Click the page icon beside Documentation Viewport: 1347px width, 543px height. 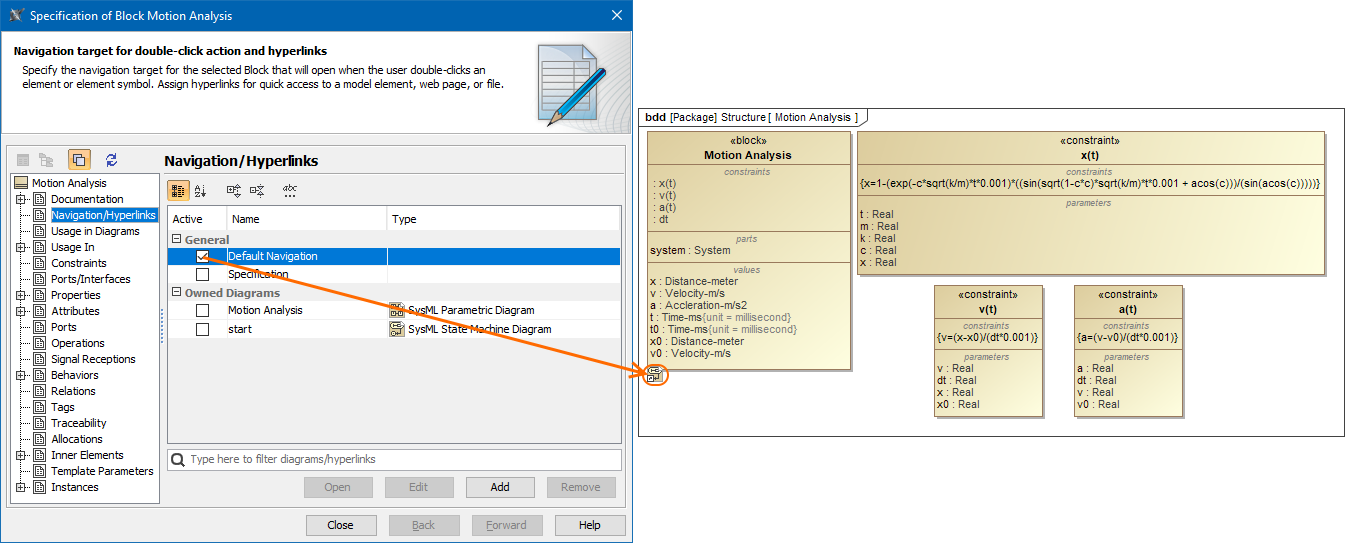coord(40,199)
